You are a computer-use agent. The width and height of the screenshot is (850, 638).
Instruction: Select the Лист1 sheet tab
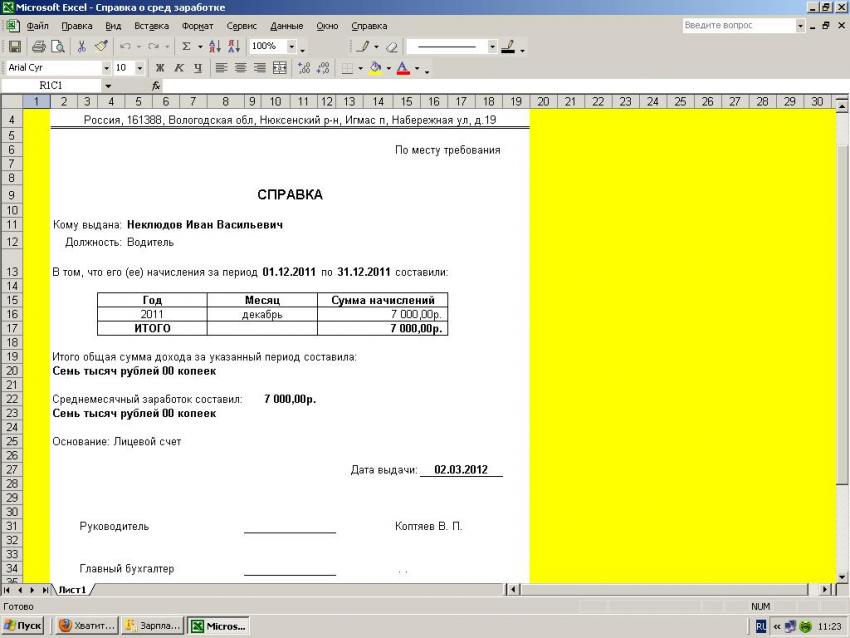(71, 590)
